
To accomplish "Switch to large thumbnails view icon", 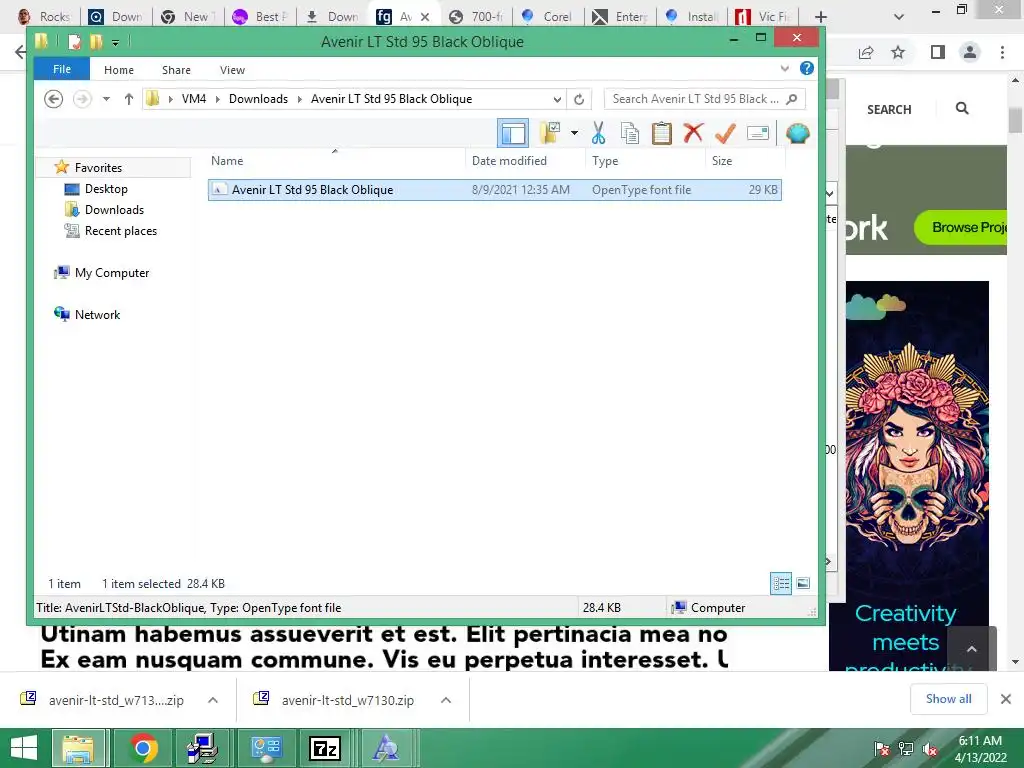I will (x=803, y=583).
